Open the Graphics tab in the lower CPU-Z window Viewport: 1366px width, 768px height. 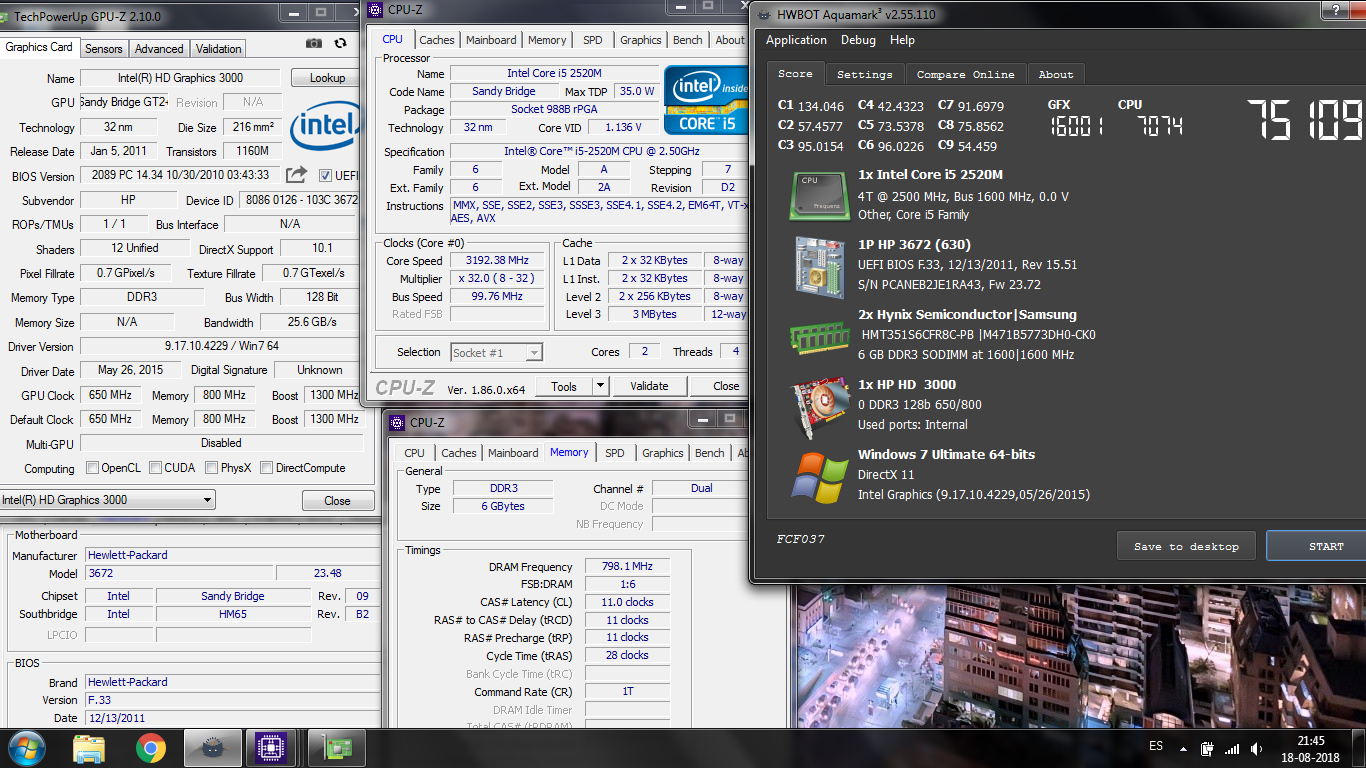point(663,453)
